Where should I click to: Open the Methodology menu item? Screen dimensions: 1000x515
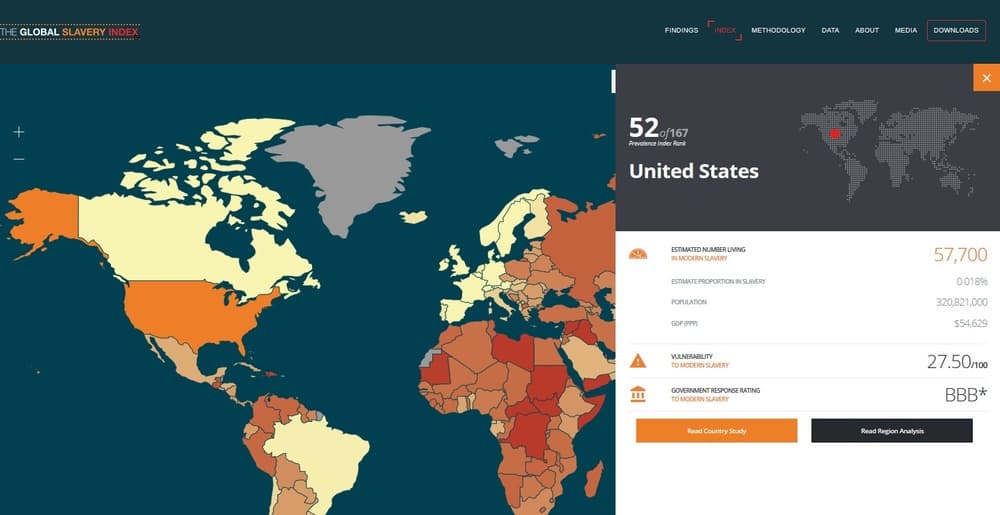tap(778, 30)
